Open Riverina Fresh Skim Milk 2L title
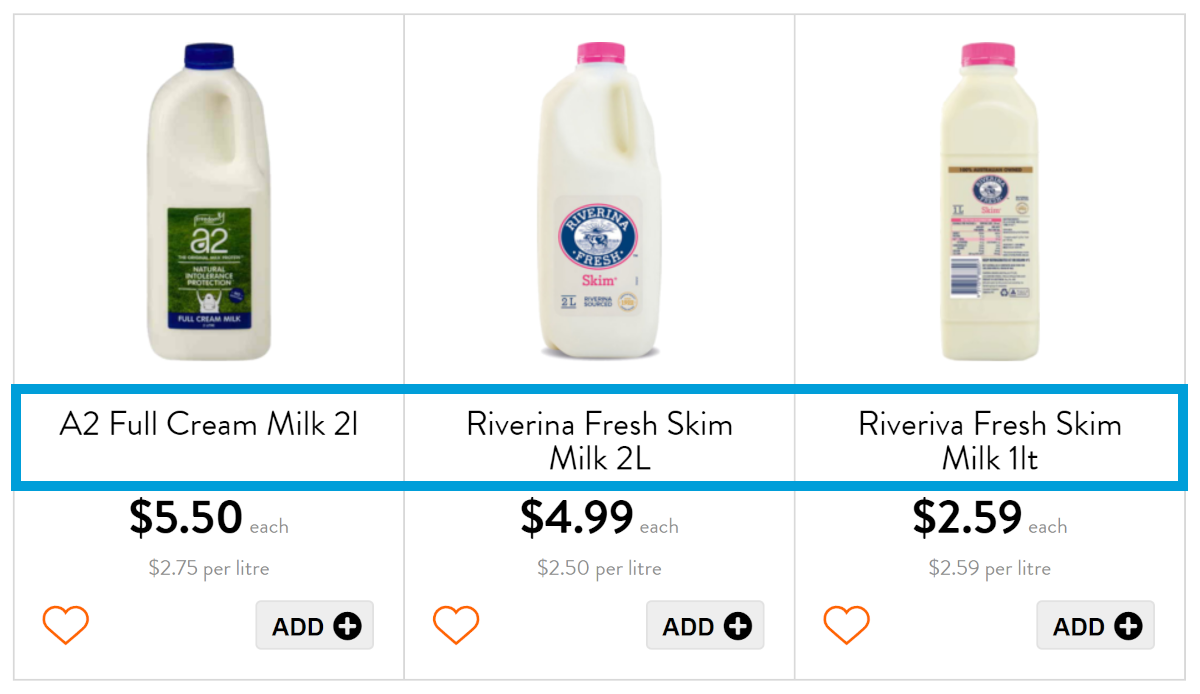 coord(600,440)
